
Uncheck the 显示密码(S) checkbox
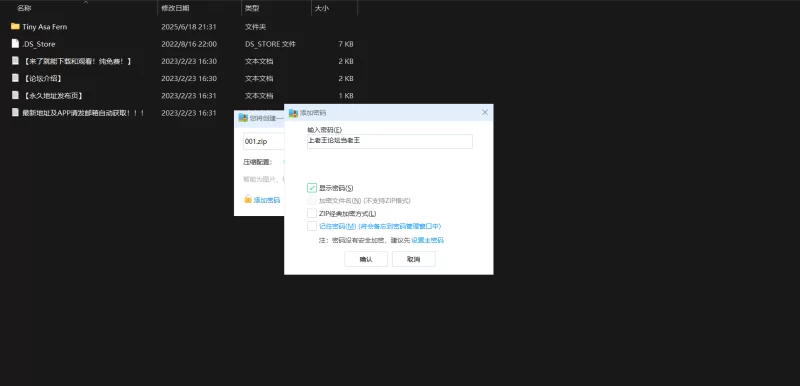(x=312, y=188)
